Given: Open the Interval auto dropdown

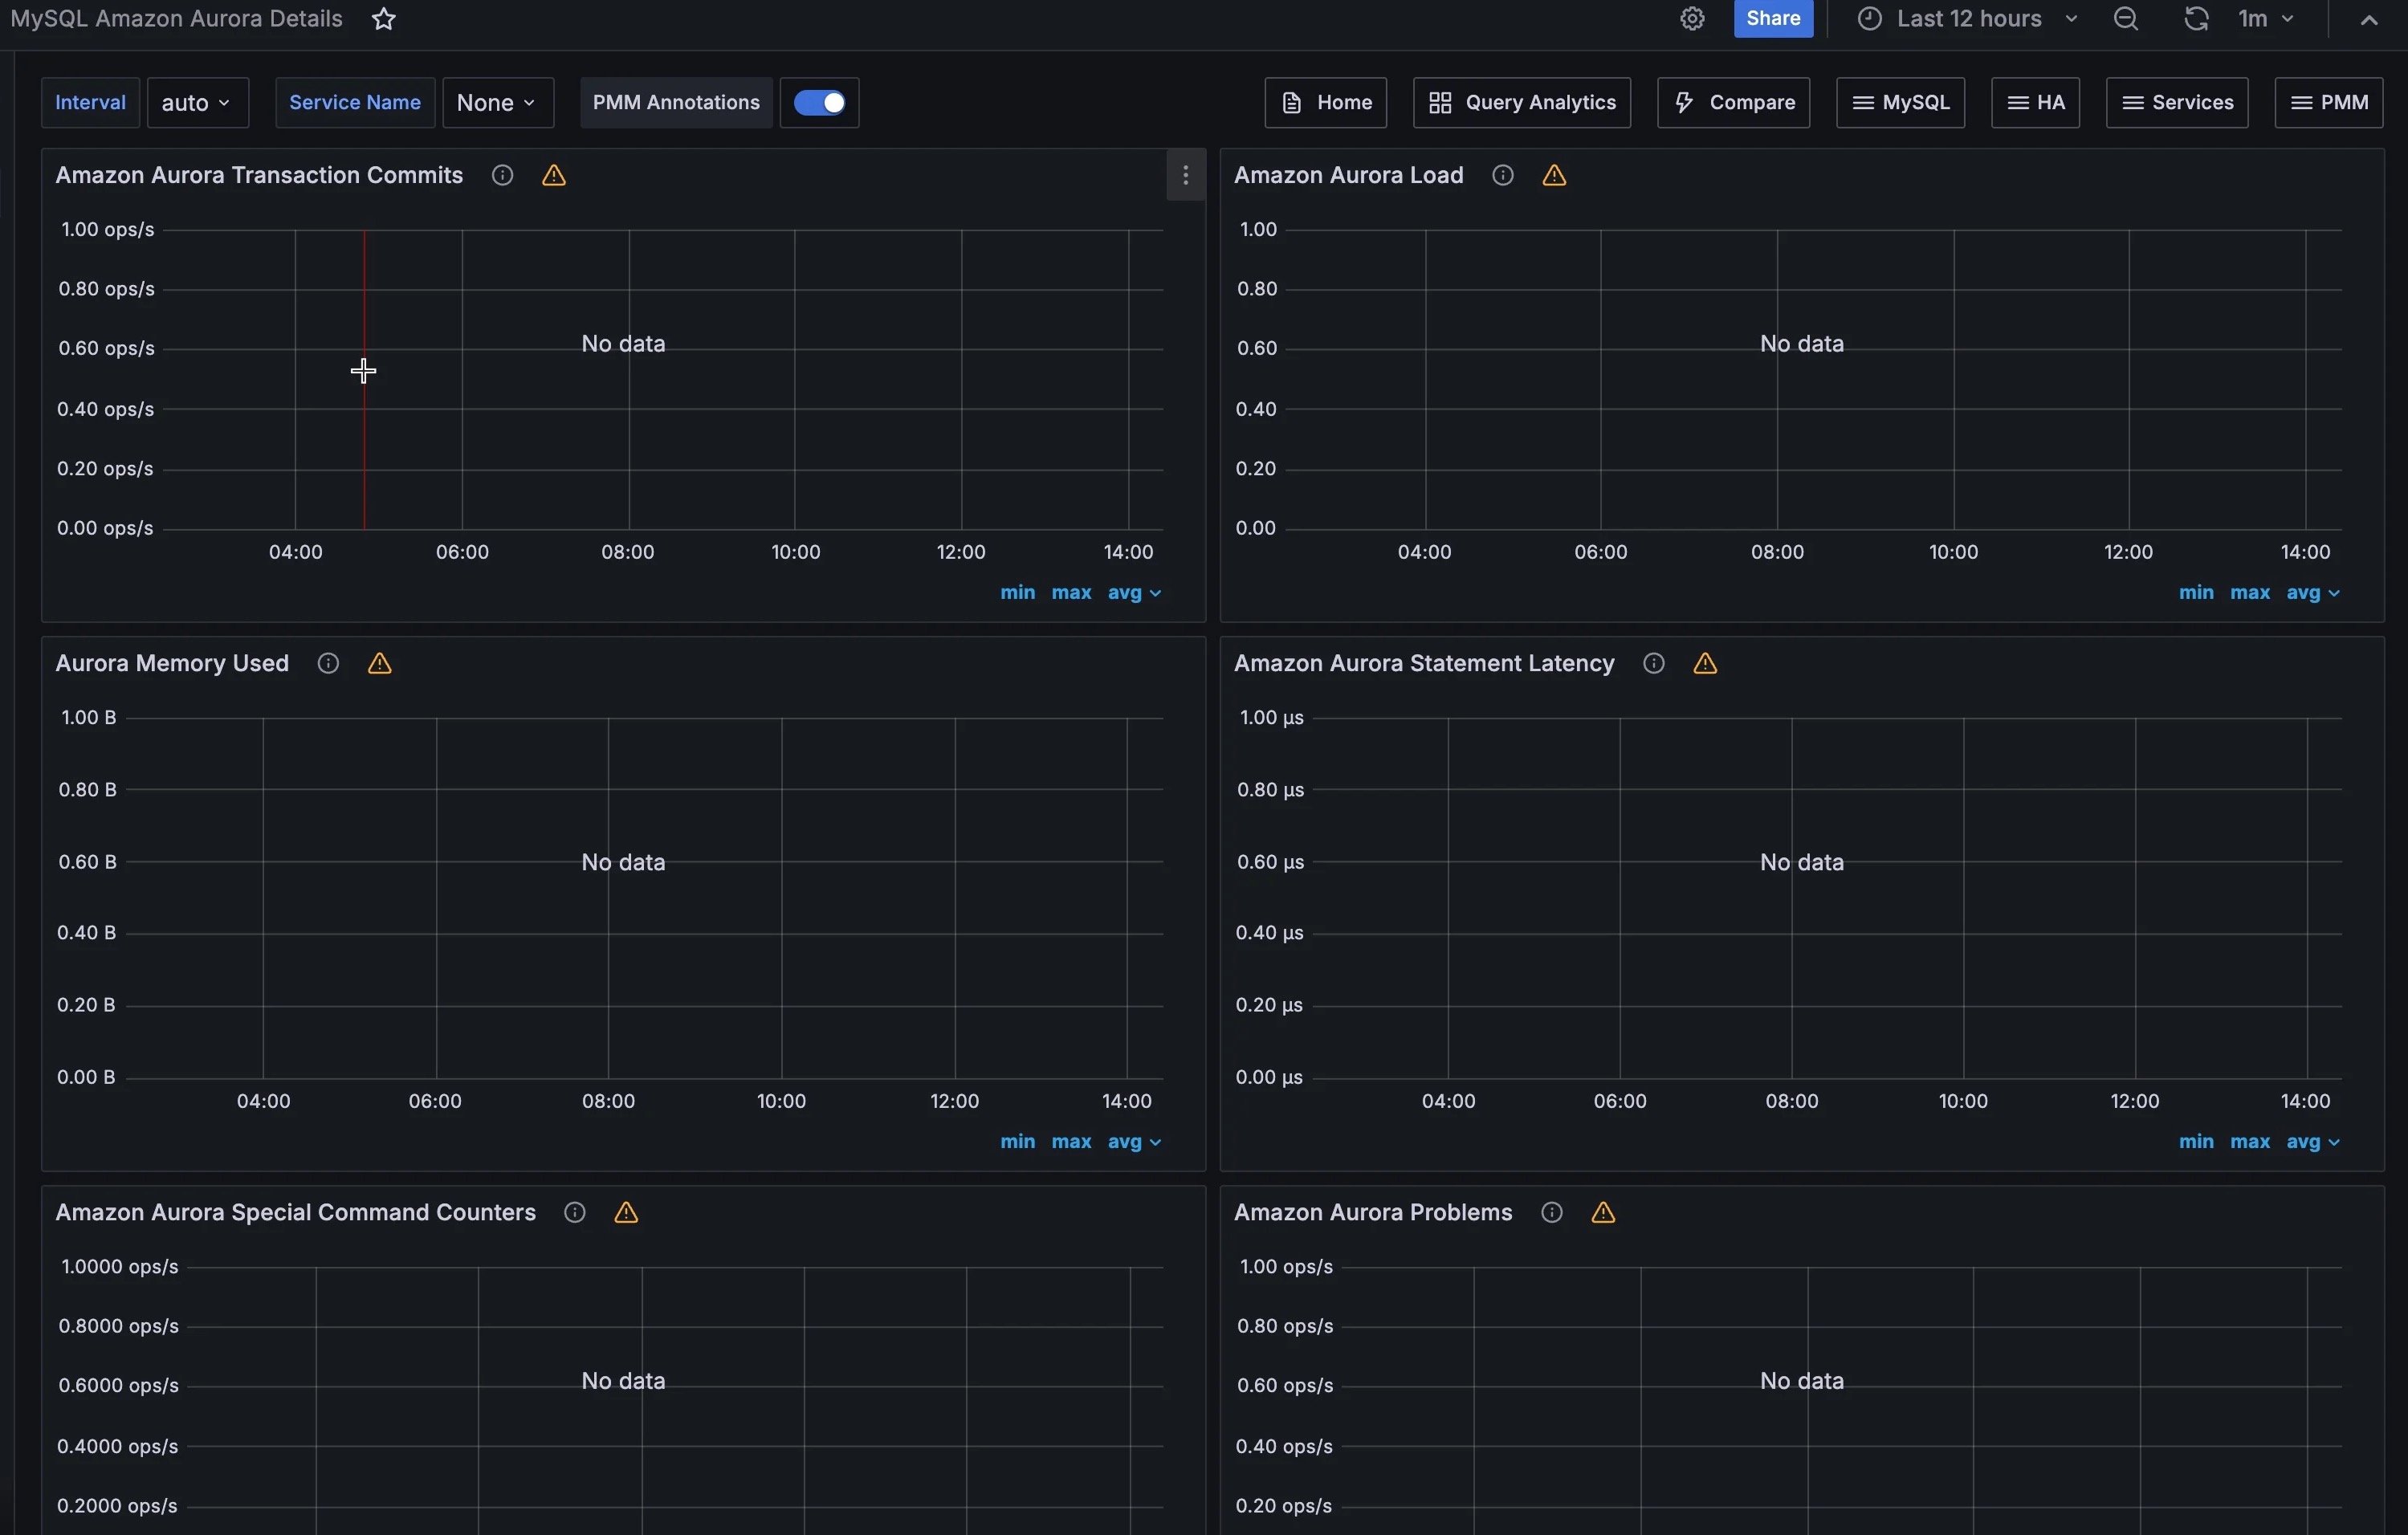Looking at the screenshot, I should click(197, 103).
